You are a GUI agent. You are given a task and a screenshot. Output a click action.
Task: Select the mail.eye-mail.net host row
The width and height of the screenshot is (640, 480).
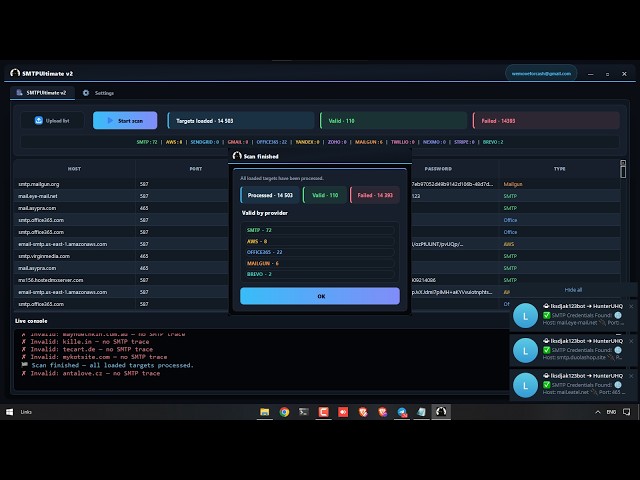click(x=317, y=196)
